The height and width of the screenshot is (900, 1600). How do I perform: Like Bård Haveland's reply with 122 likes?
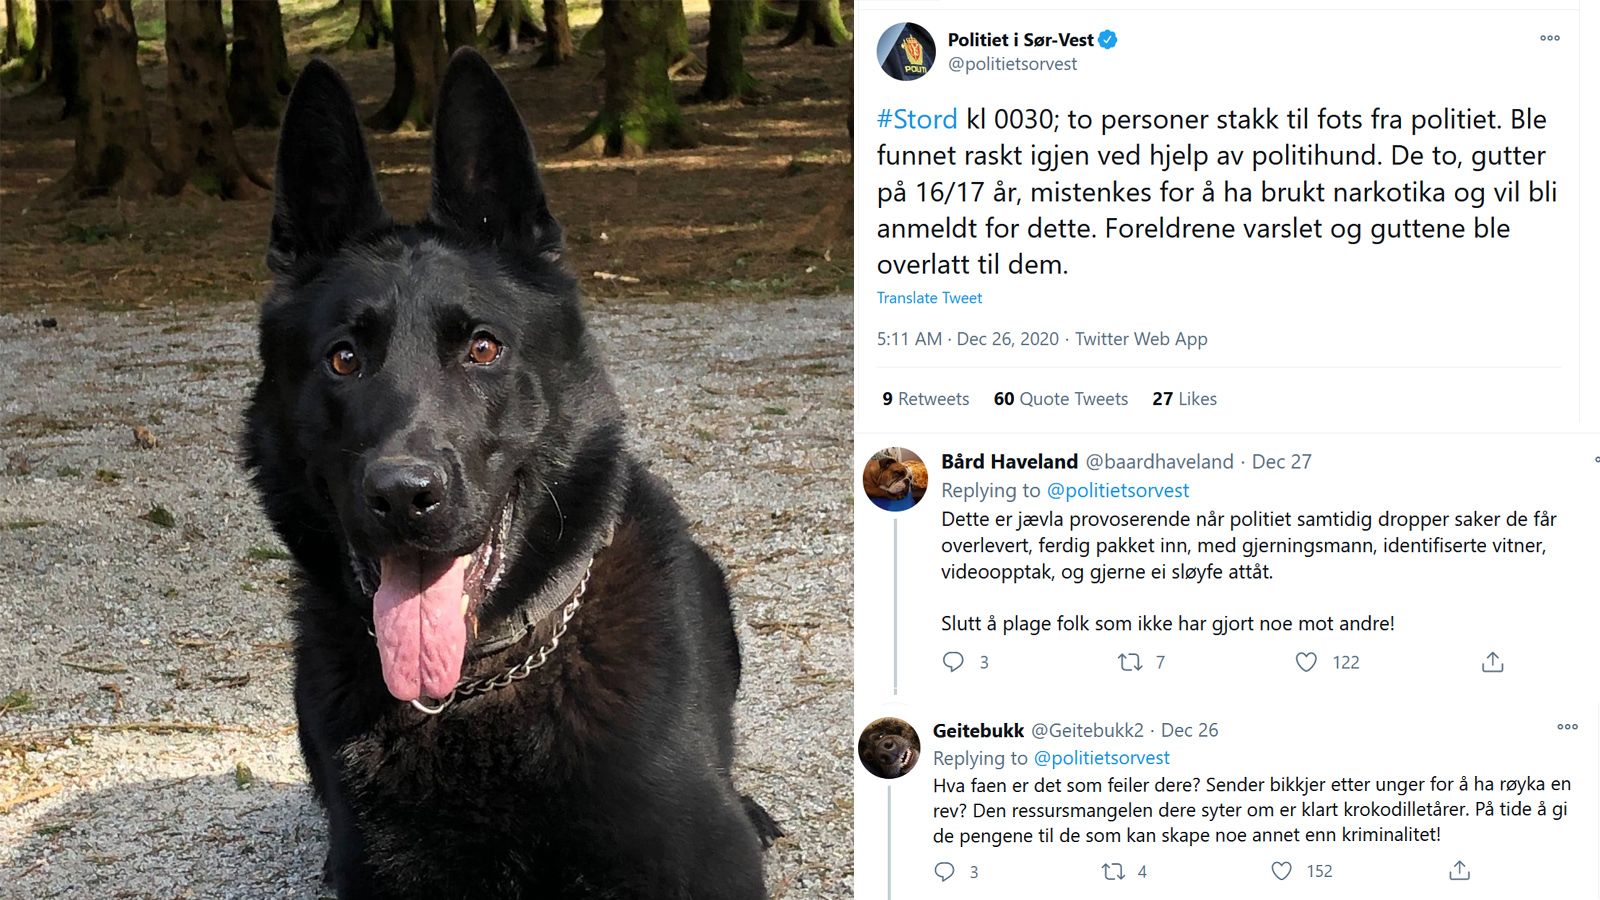pyautogui.click(x=1306, y=662)
